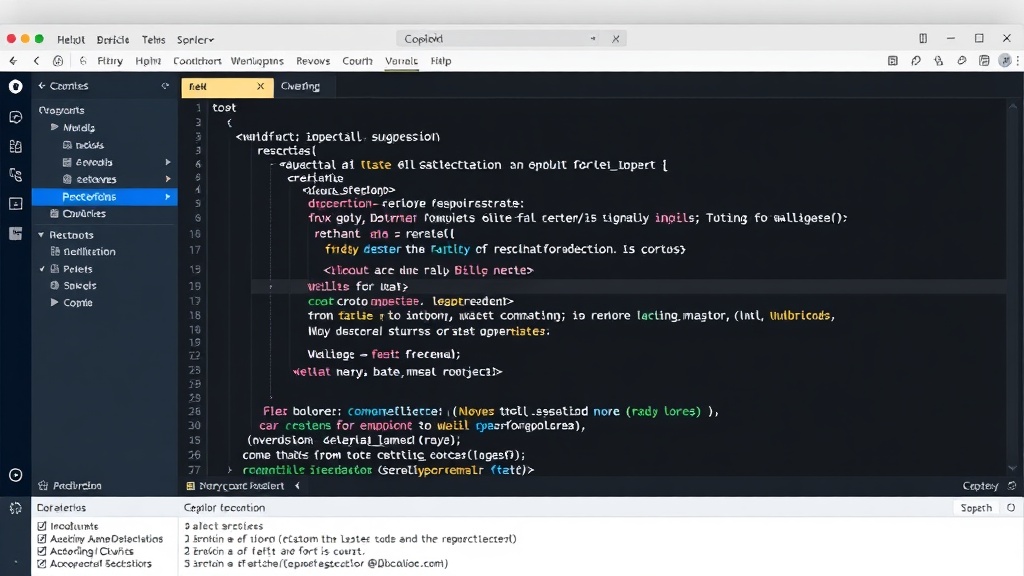Click the refresh icon in the Comtes panel header
The height and width of the screenshot is (576, 1024).
tap(165, 86)
